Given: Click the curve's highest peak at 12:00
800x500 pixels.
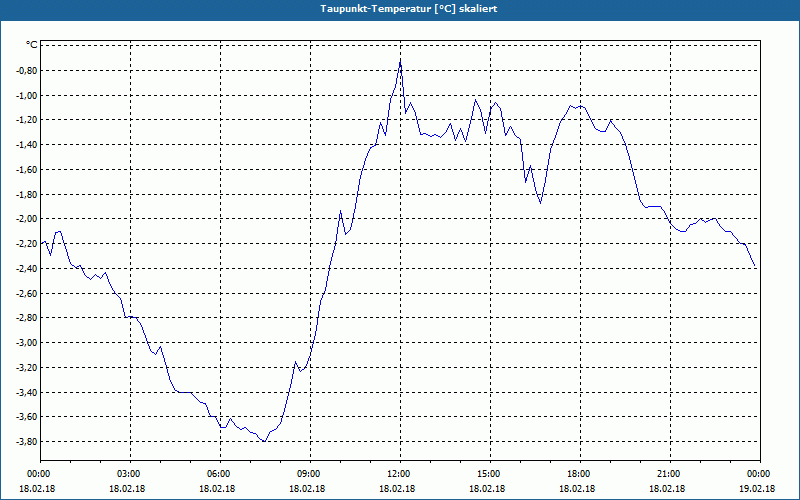Looking at the screenshot, I should pos(401,61).
